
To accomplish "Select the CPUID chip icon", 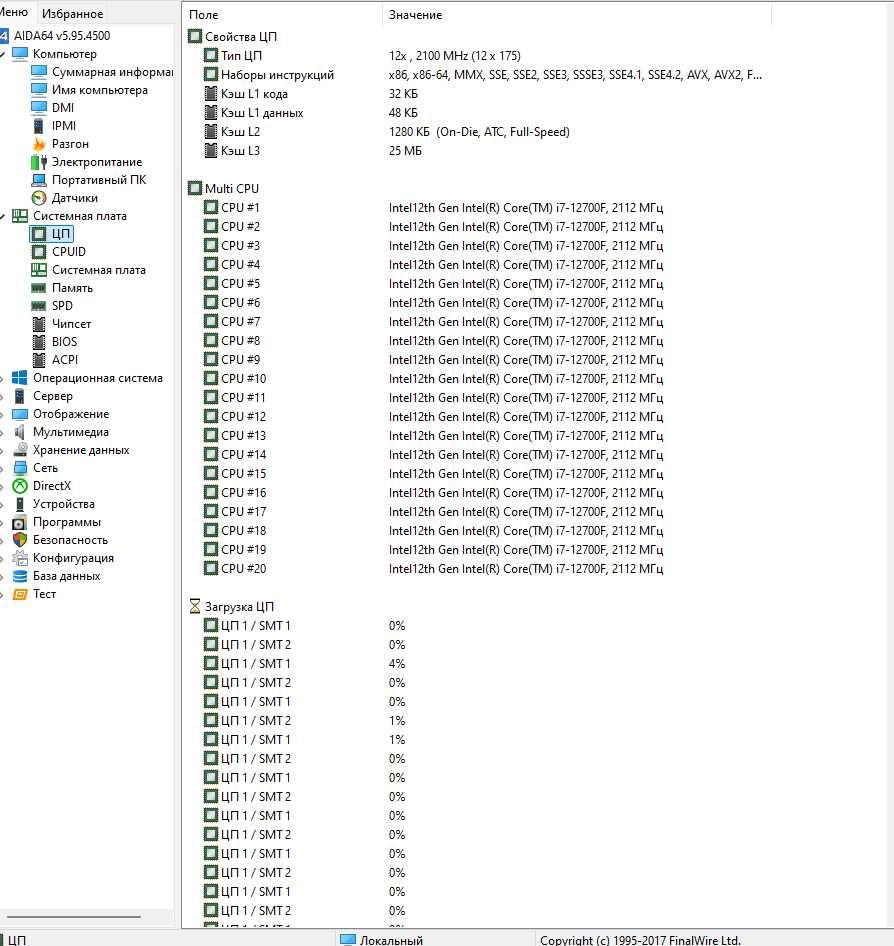I will 39,252.
